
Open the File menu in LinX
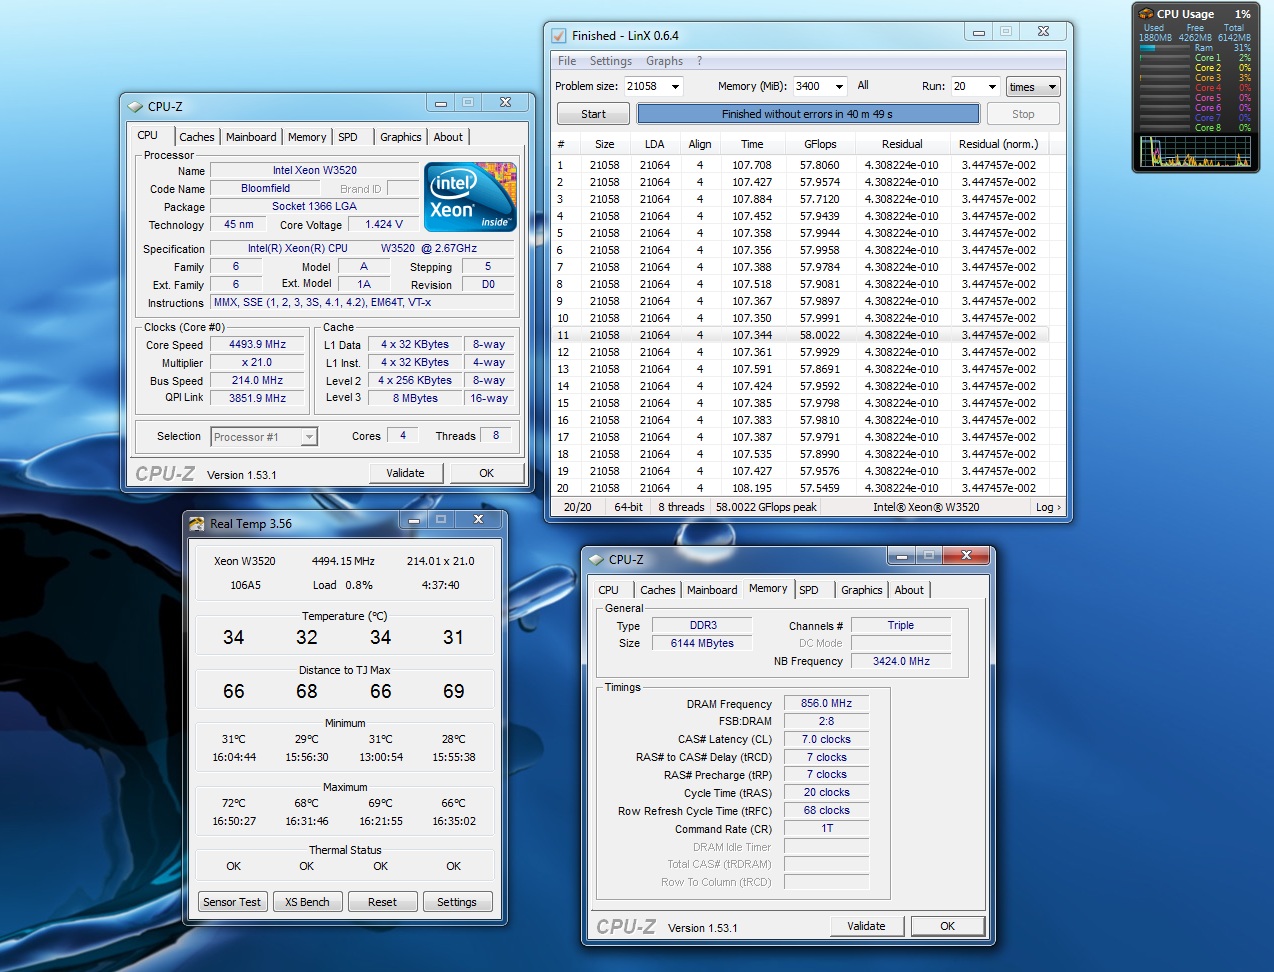(x=567, y=61)
